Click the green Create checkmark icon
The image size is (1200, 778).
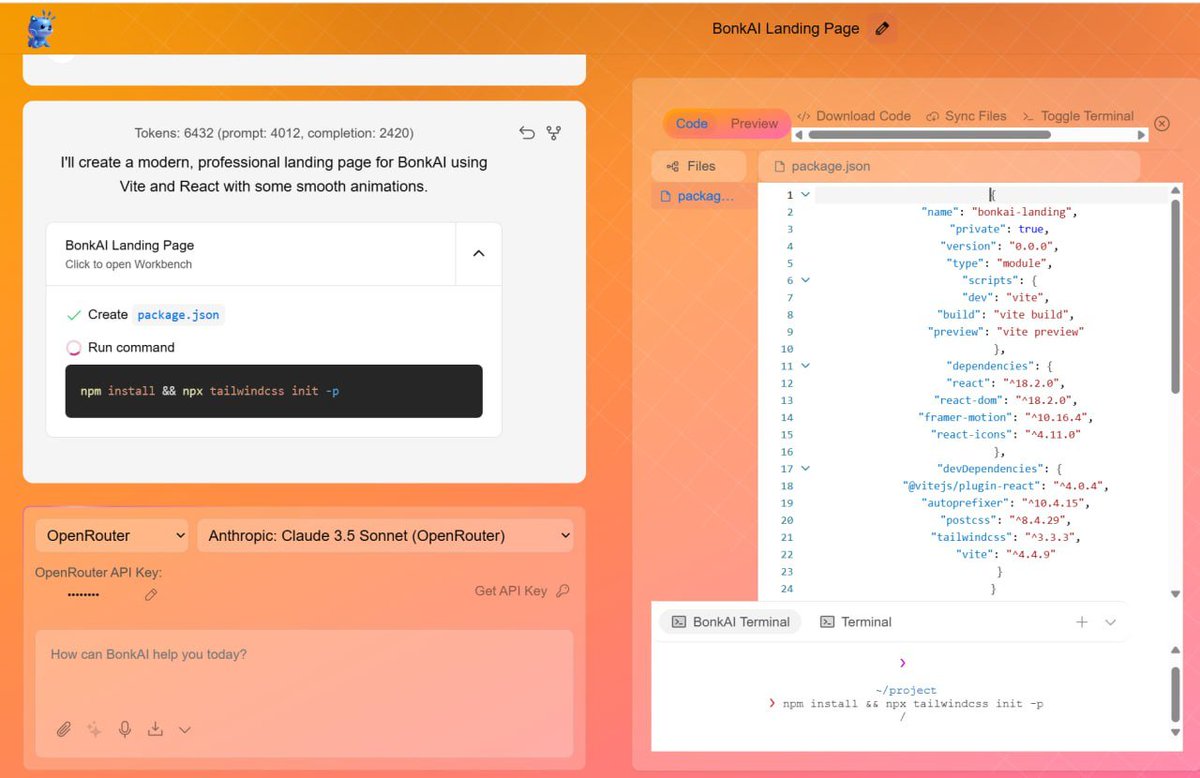(73, 315)
